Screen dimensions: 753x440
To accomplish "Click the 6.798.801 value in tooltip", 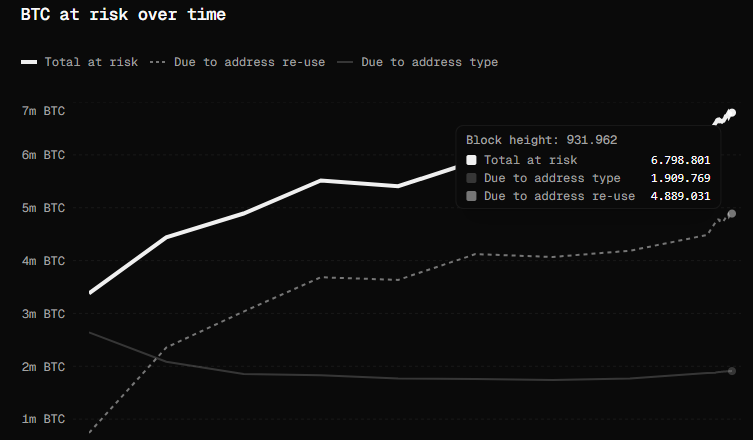I will [680, 160].
